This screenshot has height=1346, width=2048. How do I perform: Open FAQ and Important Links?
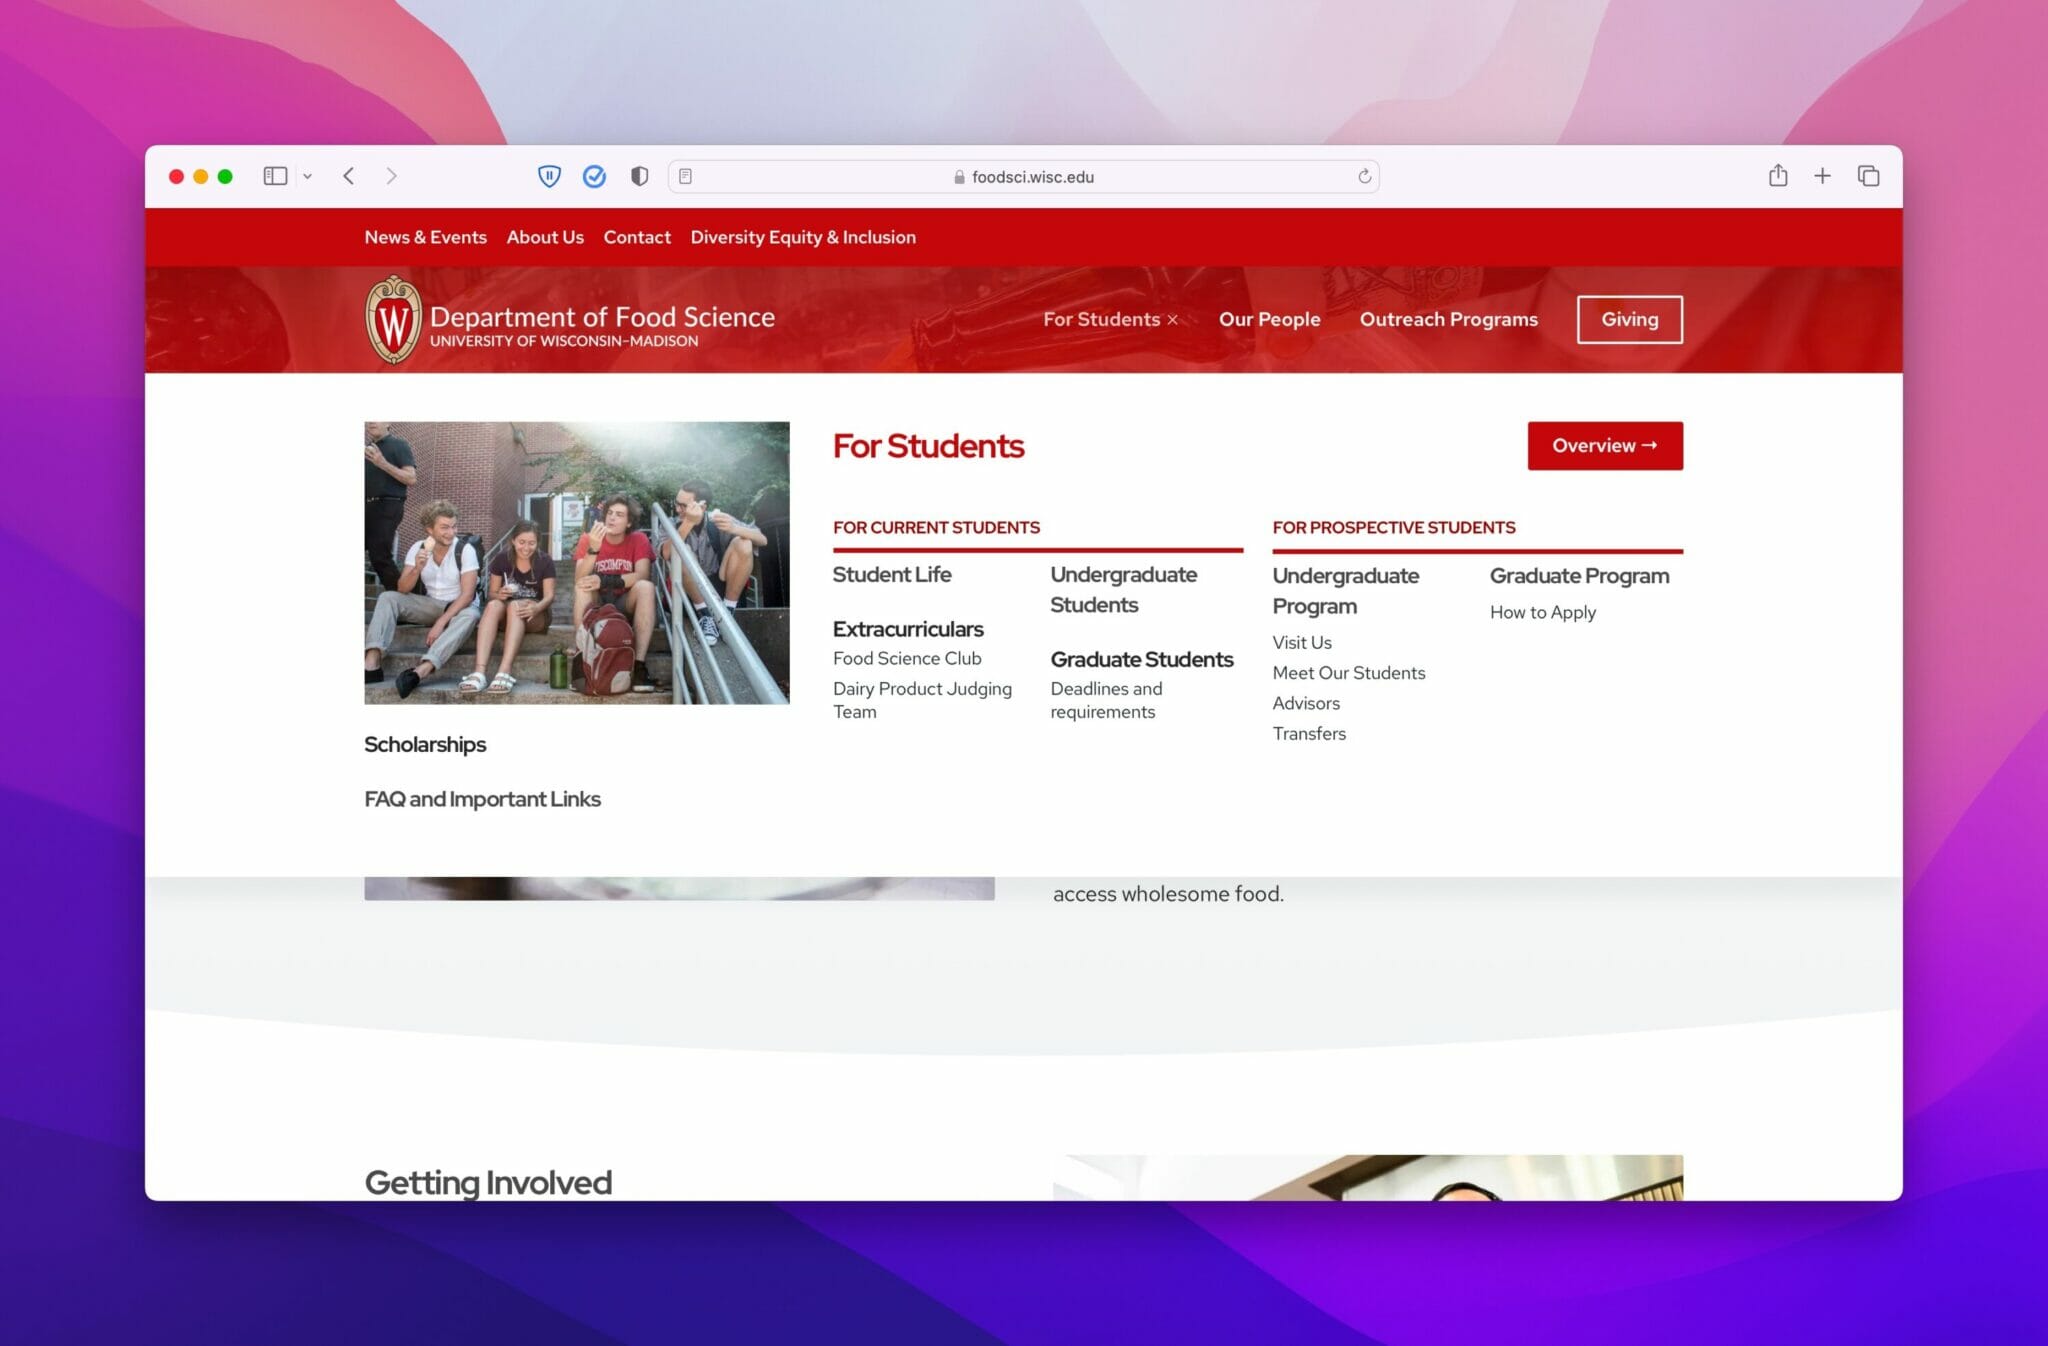(x=482, y=799)
